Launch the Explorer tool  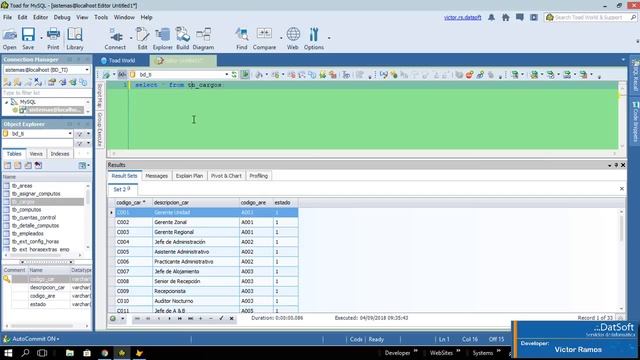[x=162, y=39]
